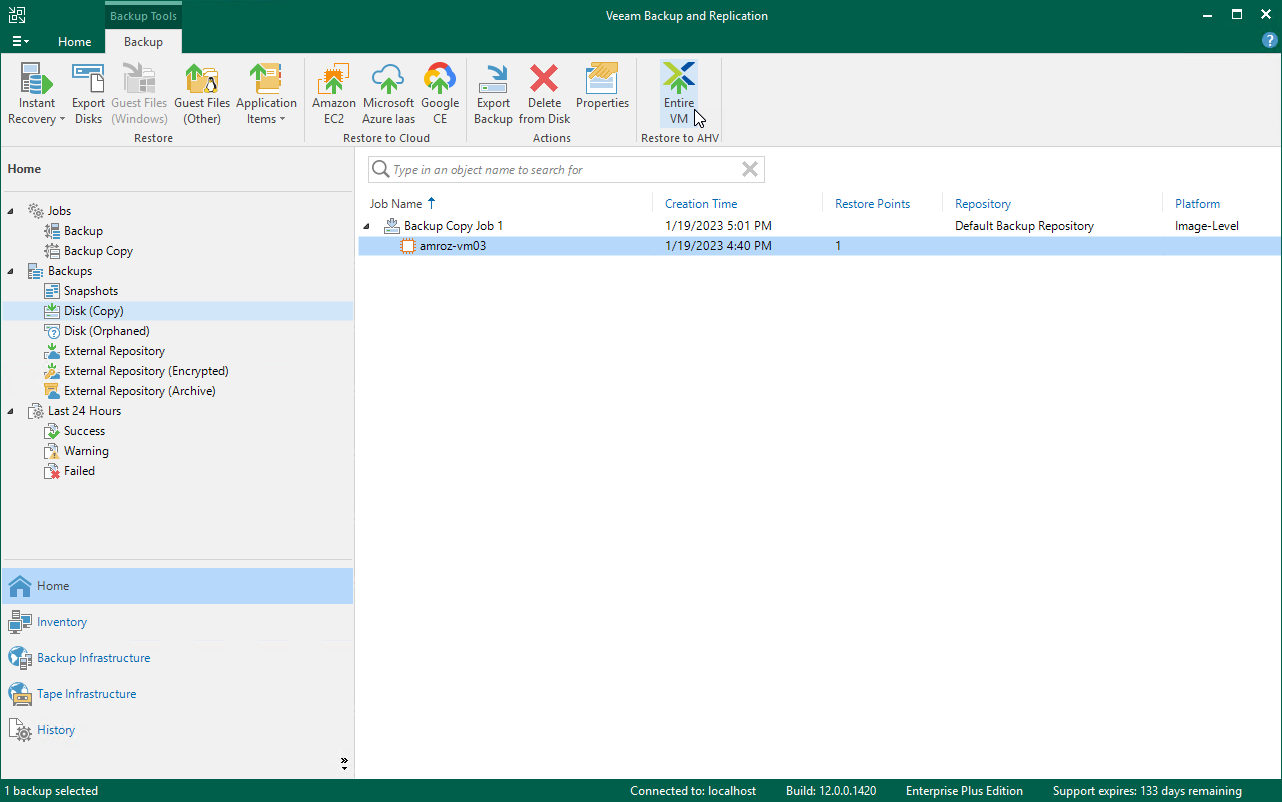1282x802 pixels.
Task: Open External Repository (Archive) node
Action: point(139,391)
